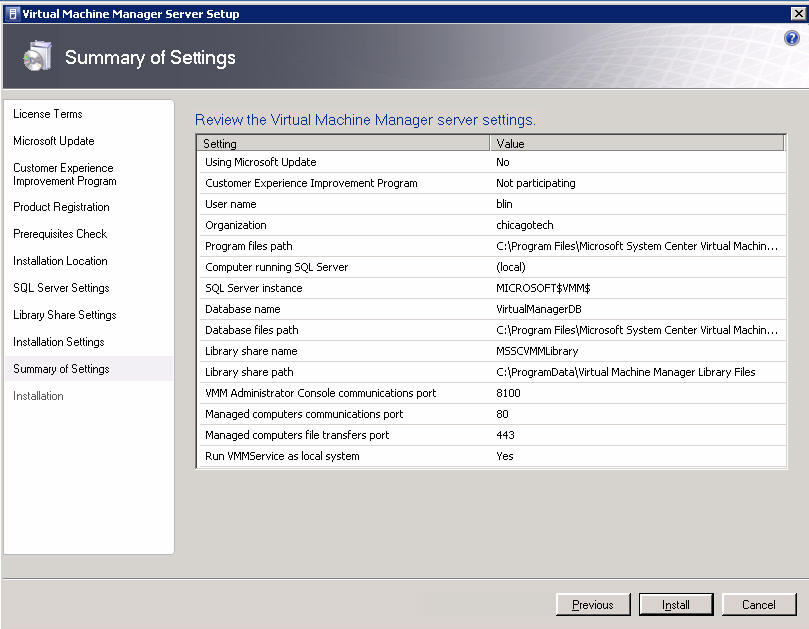
Task: Click the value 'Not participating'
Action: click(x=536, y=183)
